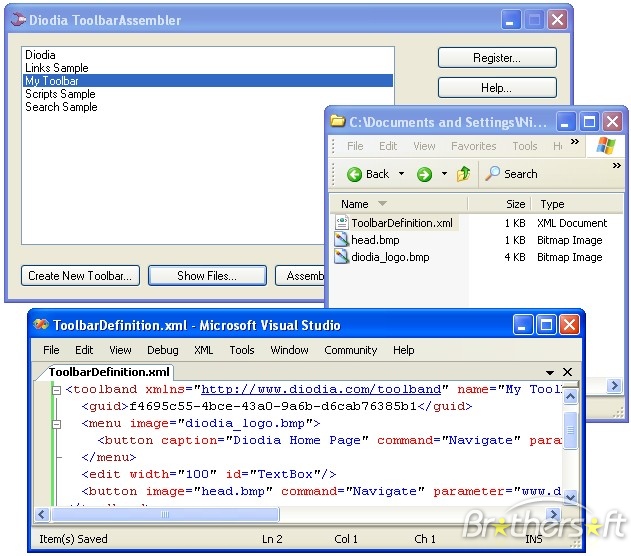Viewport: 631px width, 556px height.
Task: Select My Toolbar in the list
Action: [x=207, y=80]
